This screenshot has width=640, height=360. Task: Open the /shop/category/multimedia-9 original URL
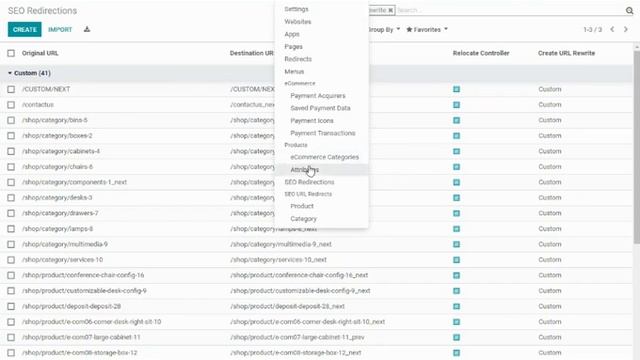(x=65, y=244)
